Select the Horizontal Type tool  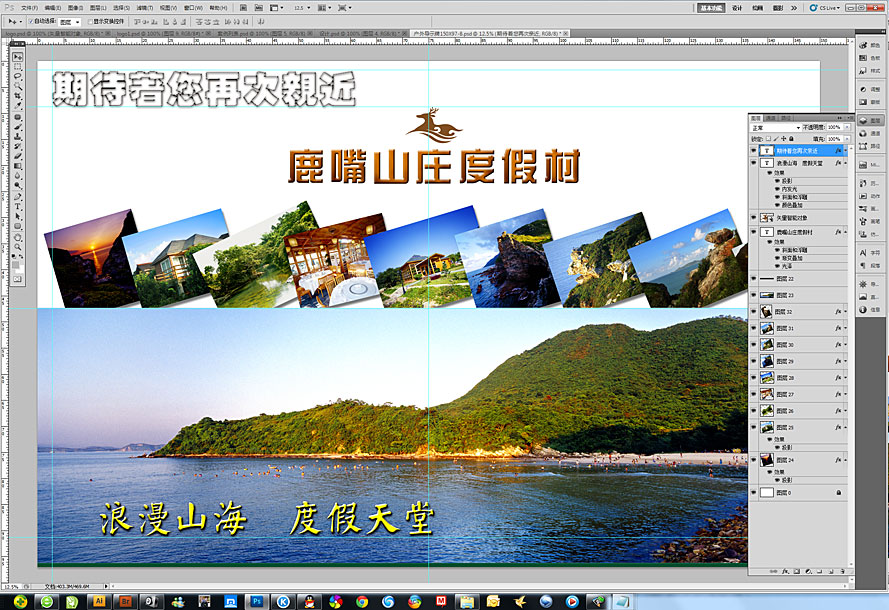[18, 204]
